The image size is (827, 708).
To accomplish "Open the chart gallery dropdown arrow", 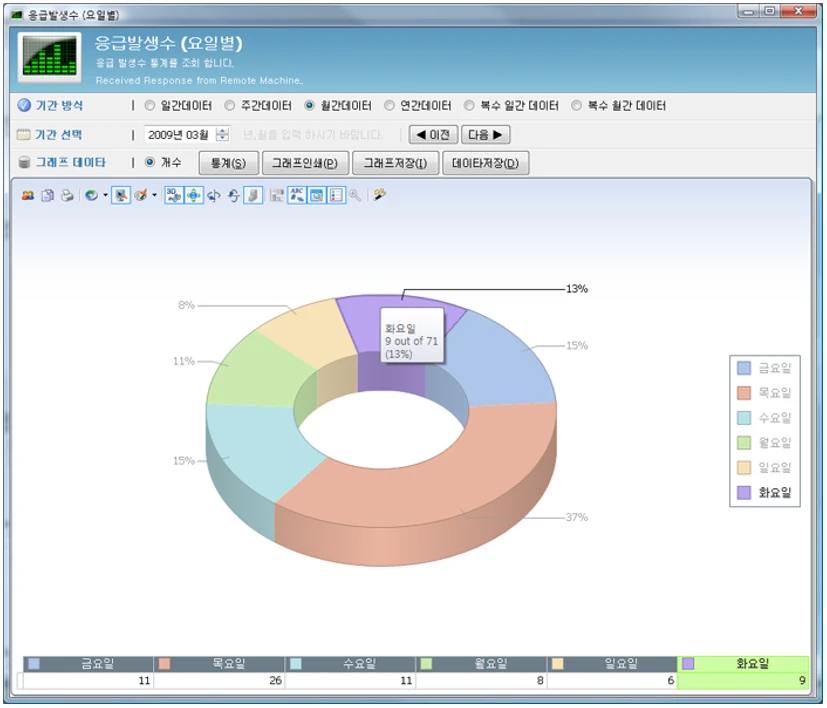I will pyautogui.click(x=105, y=196).
